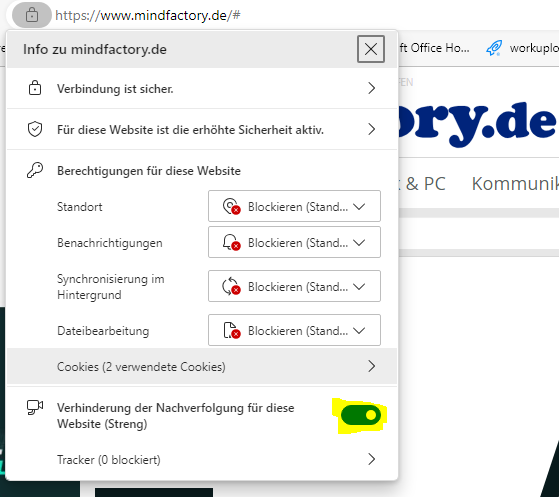
Task: Click the shield icon for erhöhte Sicherheit
Action: tap(35, 129)
